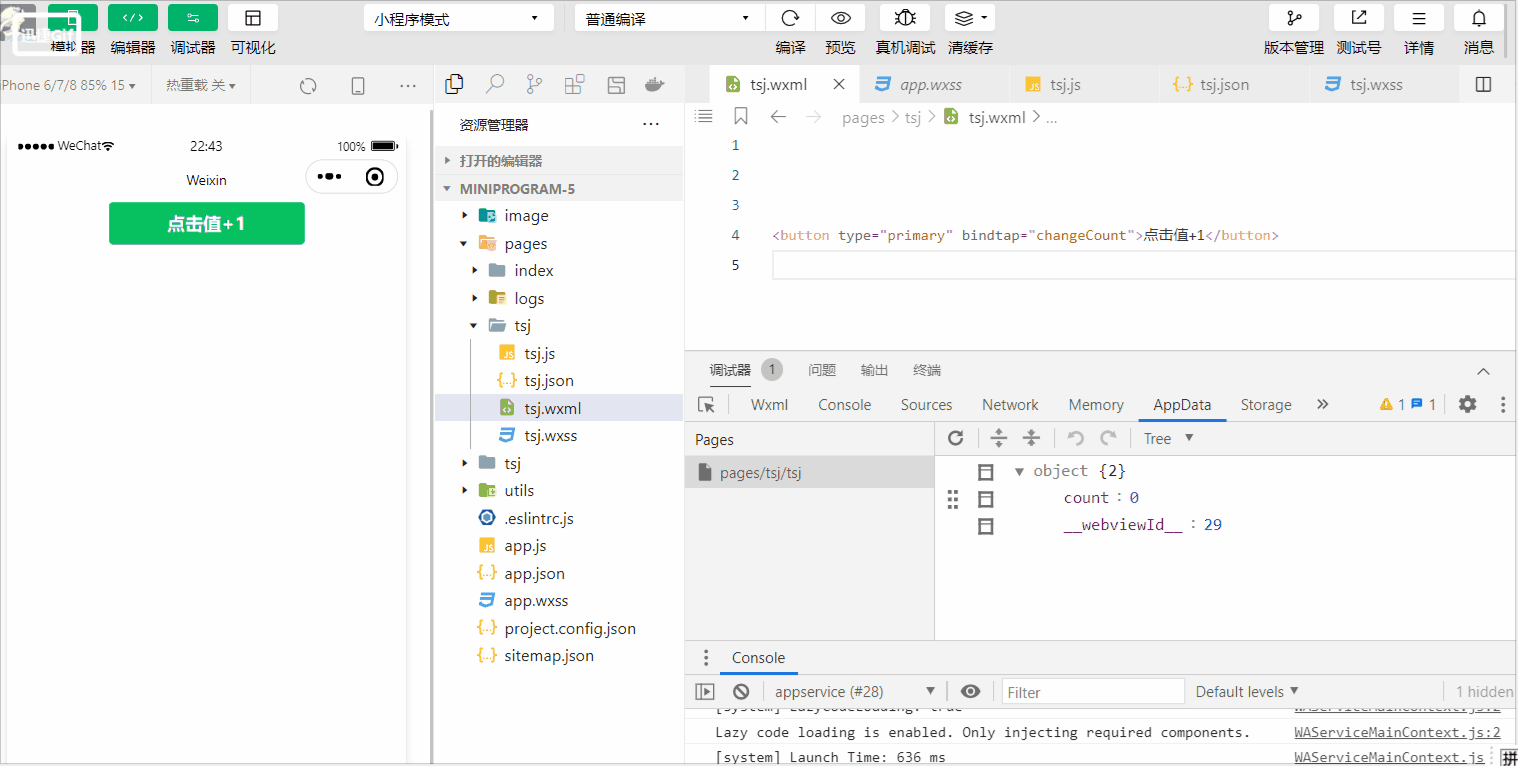Open the details hamburger icon
1518x766 pixels.
1419,18
